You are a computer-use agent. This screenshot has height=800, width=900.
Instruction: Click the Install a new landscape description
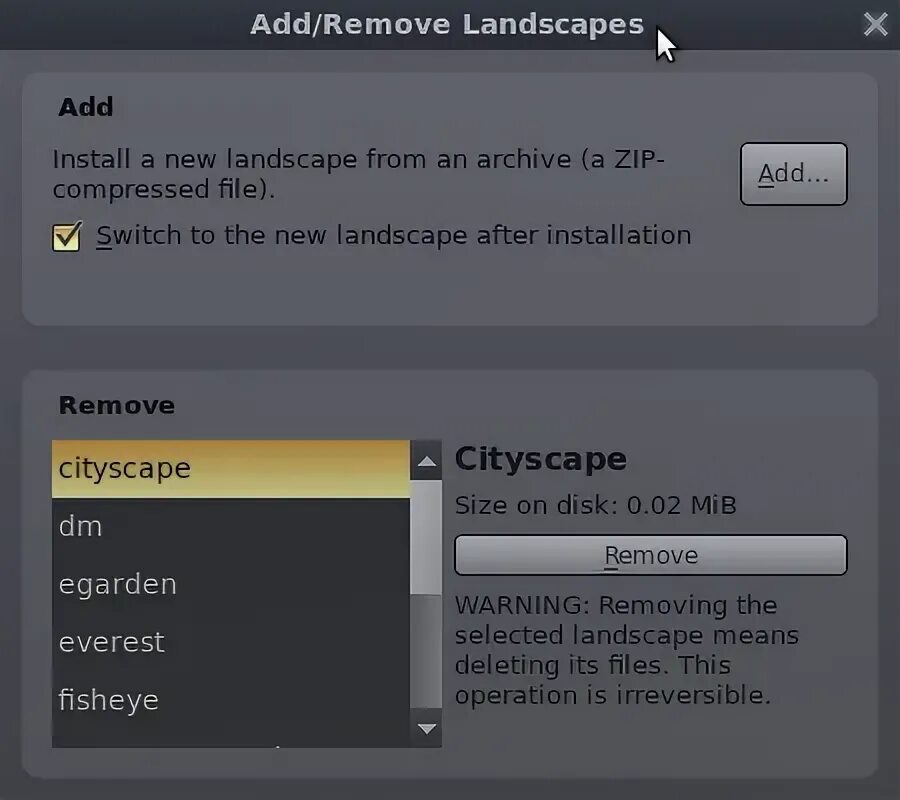click(x=358, y=174)
